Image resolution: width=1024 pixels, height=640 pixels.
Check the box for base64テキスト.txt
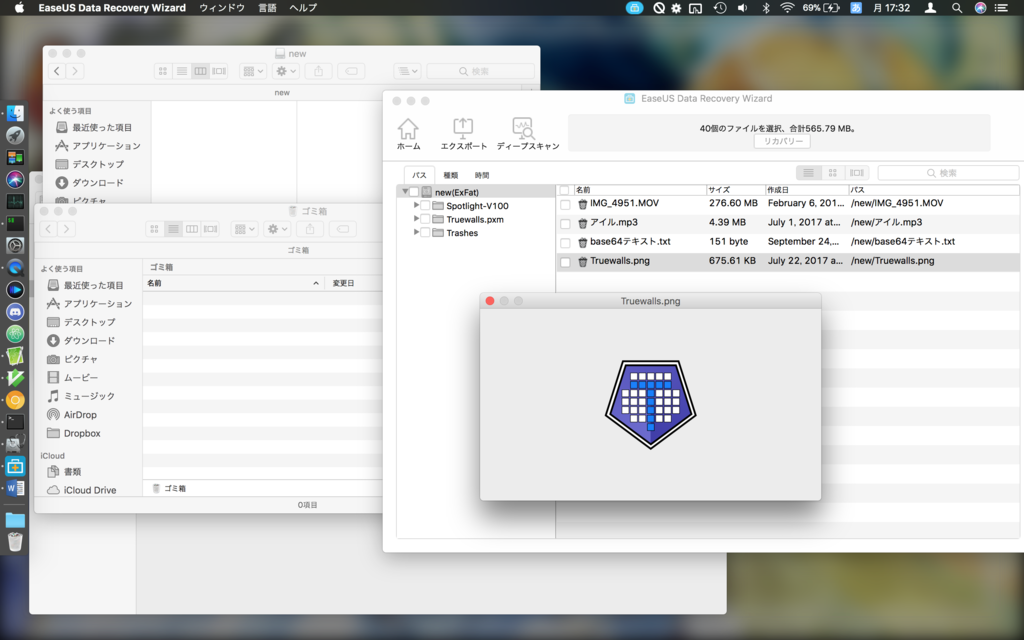point(566,242)
